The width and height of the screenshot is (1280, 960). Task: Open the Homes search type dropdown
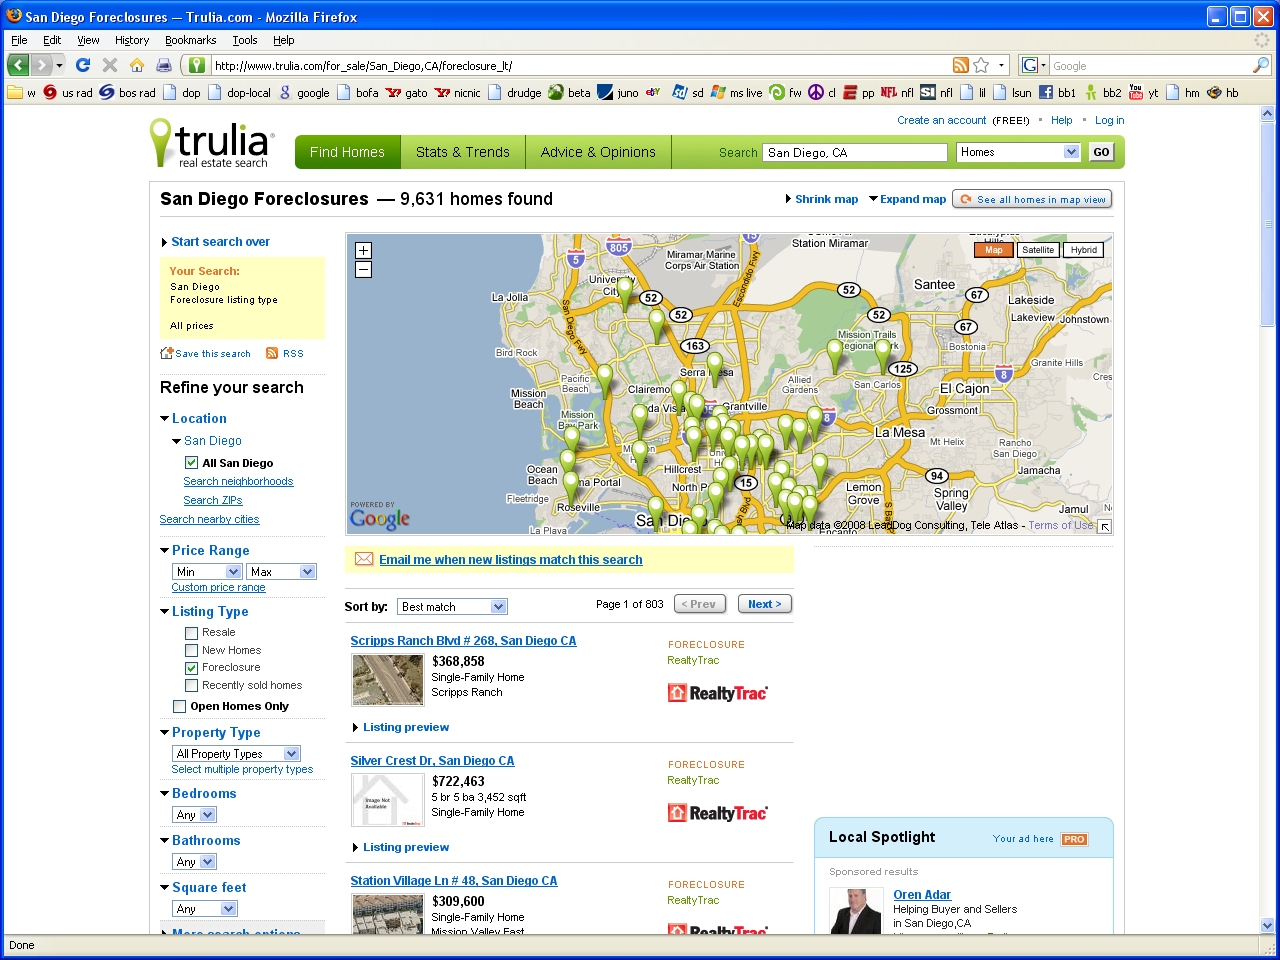[x=1018, y=152]
